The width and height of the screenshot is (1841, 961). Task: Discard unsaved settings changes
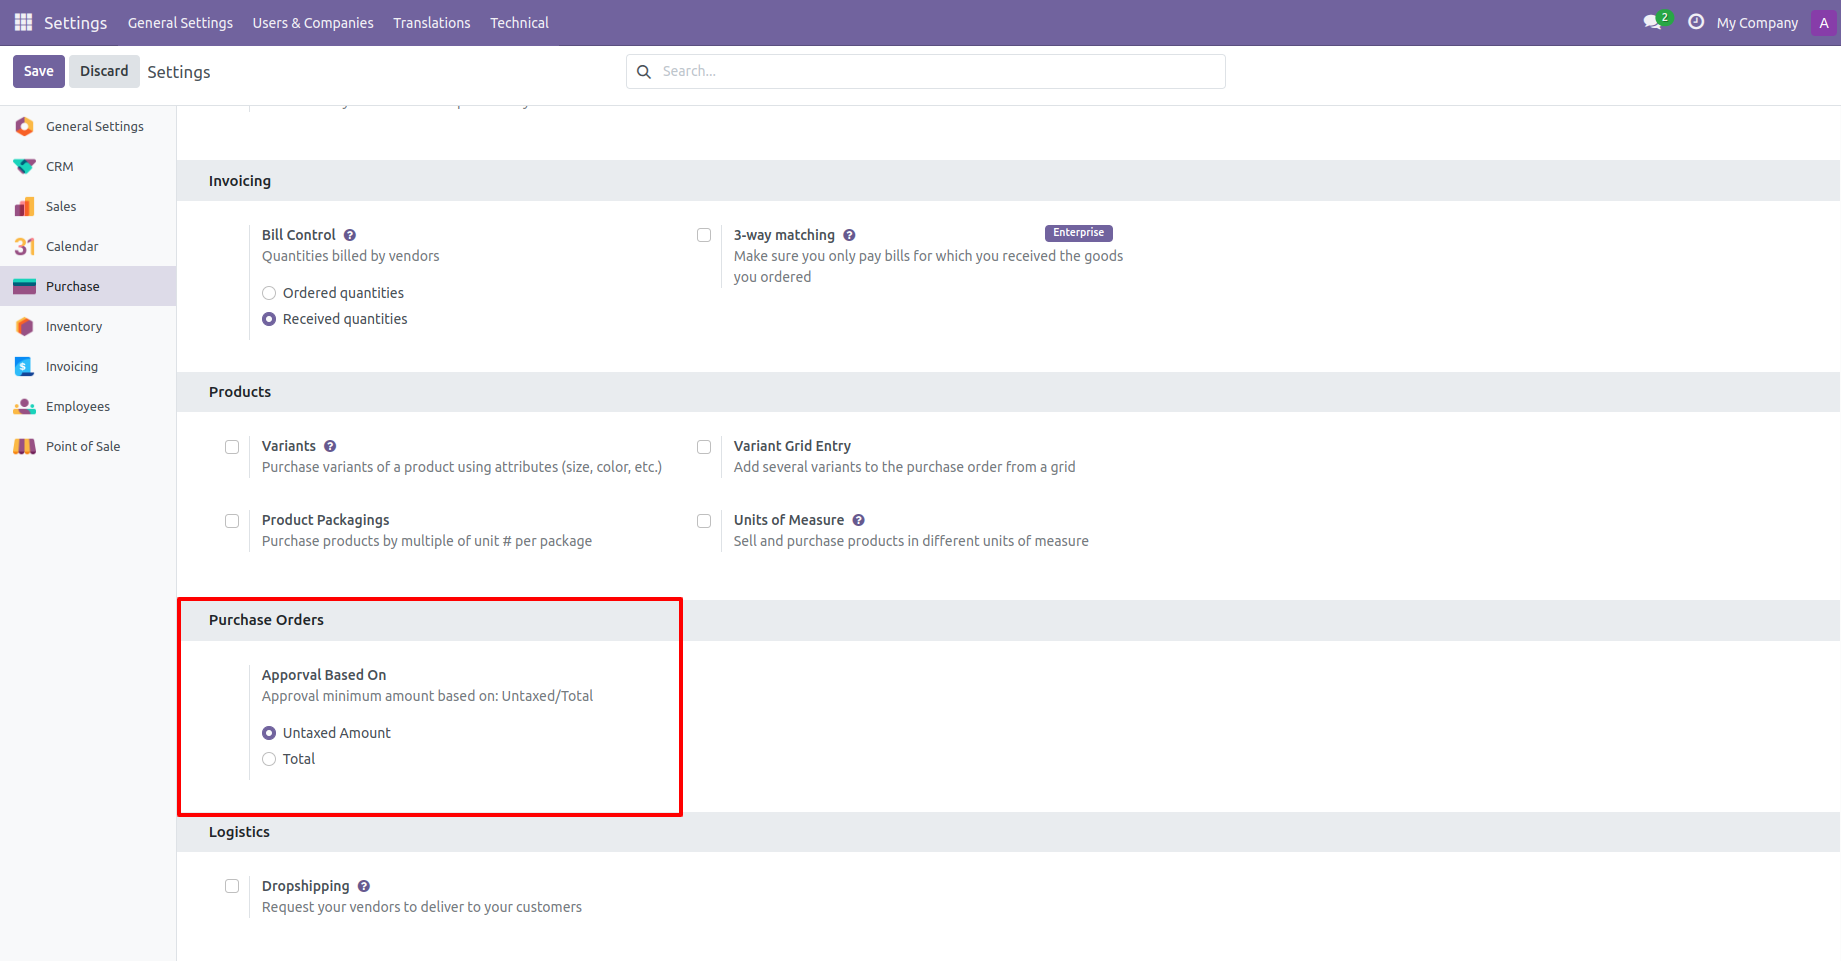(104, 71)
